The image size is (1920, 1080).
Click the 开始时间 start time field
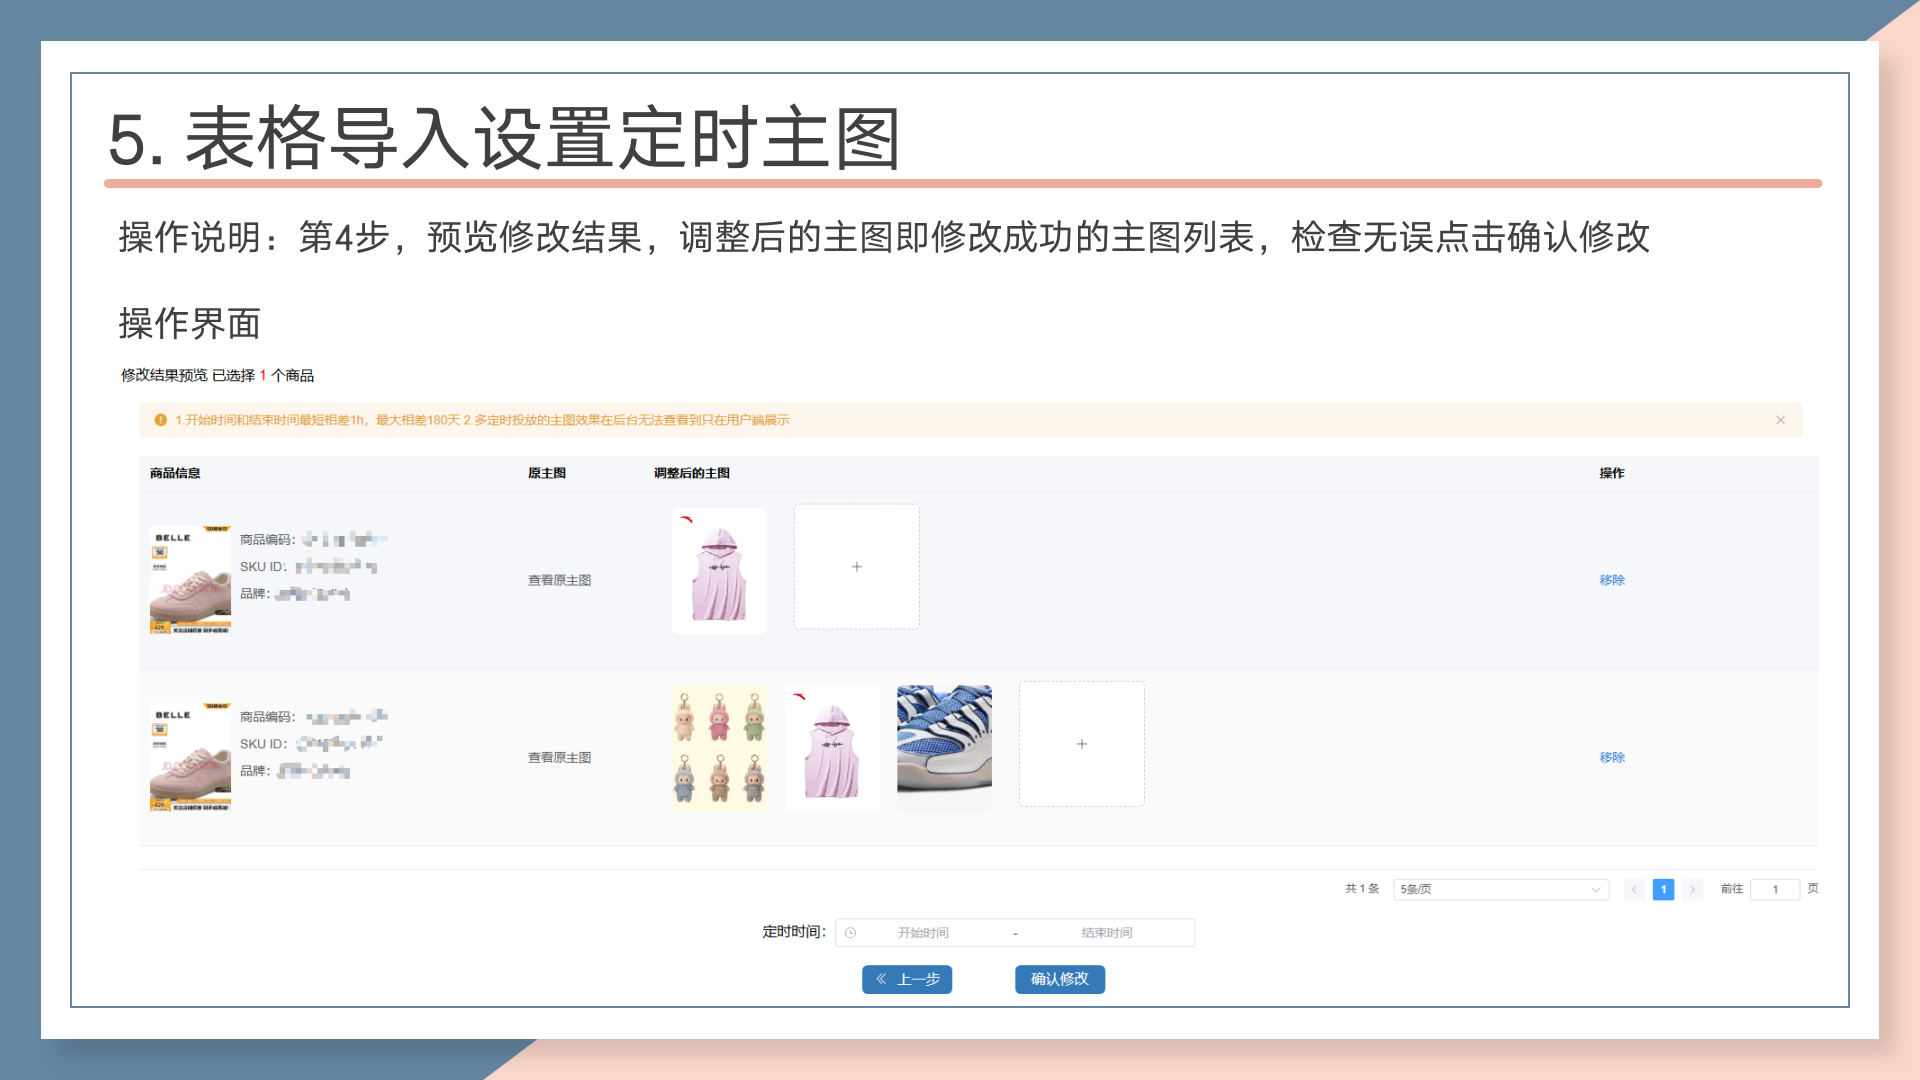coord(923,933)
